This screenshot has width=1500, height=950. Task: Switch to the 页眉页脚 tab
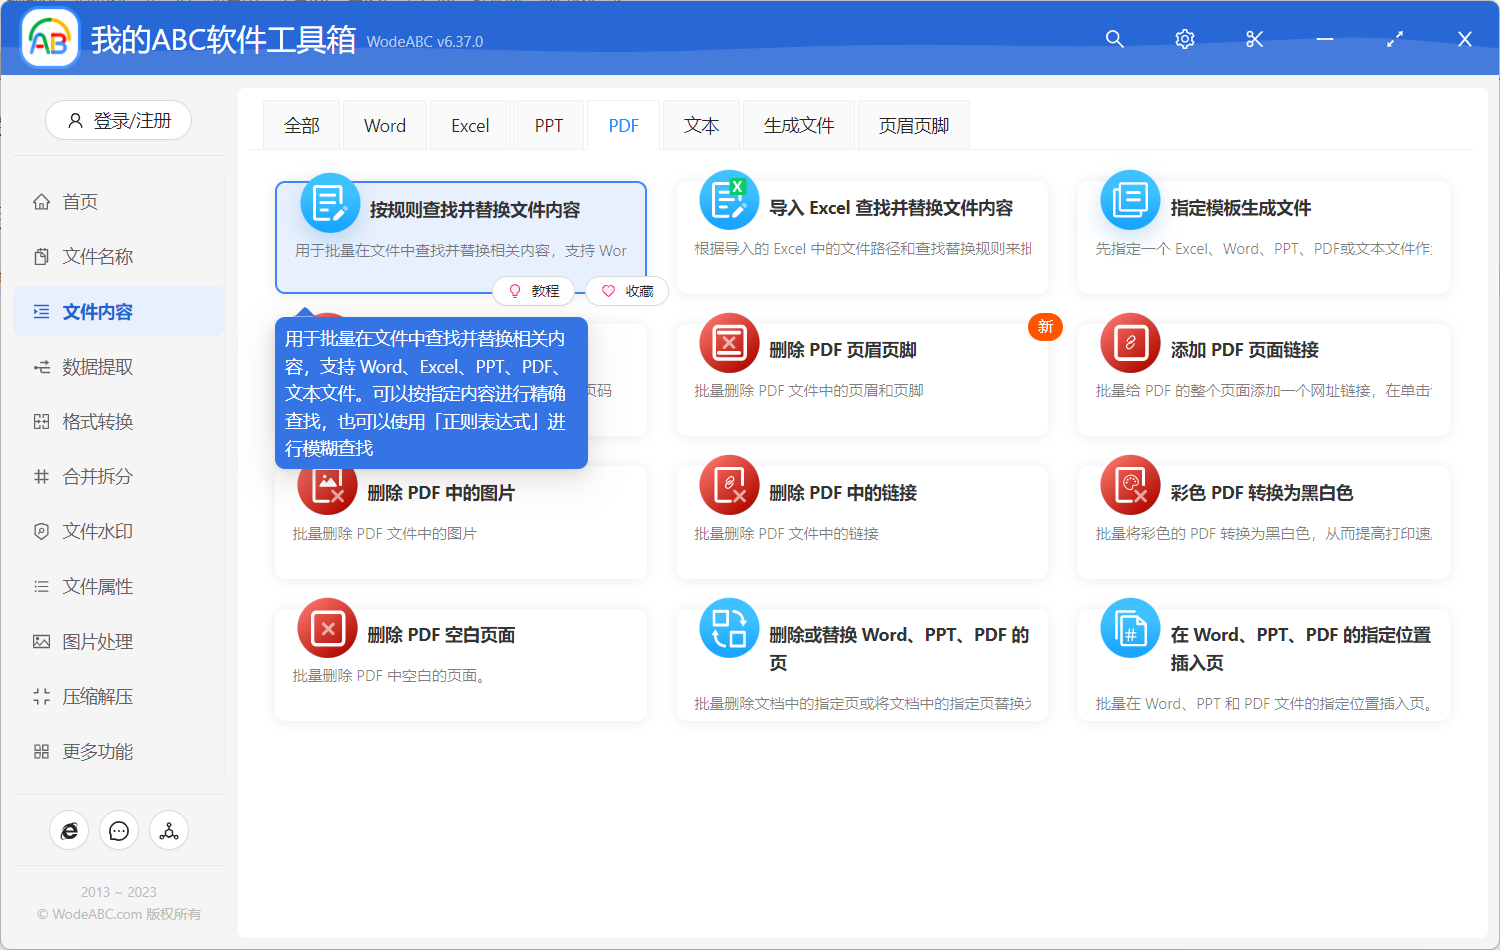913,126
